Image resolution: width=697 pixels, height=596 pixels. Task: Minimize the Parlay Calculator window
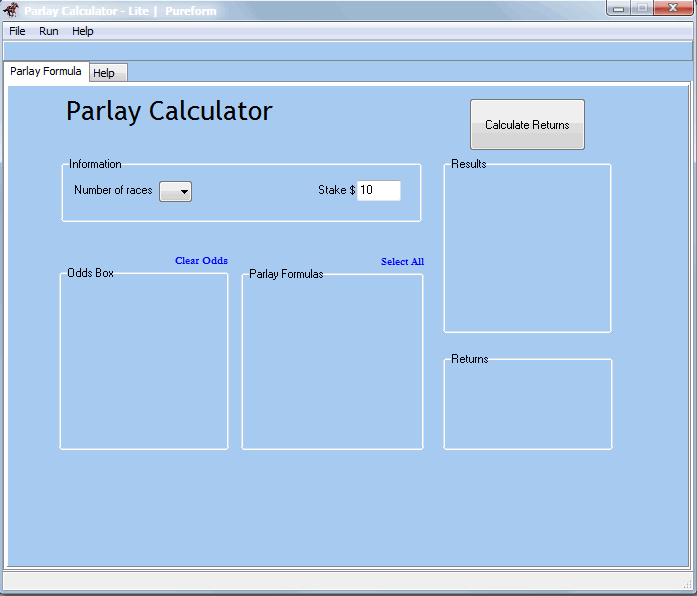[620, 9]
